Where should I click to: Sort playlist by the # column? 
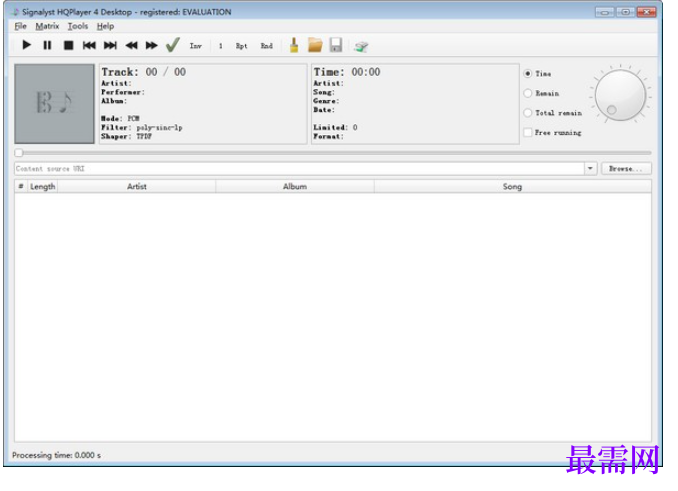pyautogui.click(x=21, y=186)
